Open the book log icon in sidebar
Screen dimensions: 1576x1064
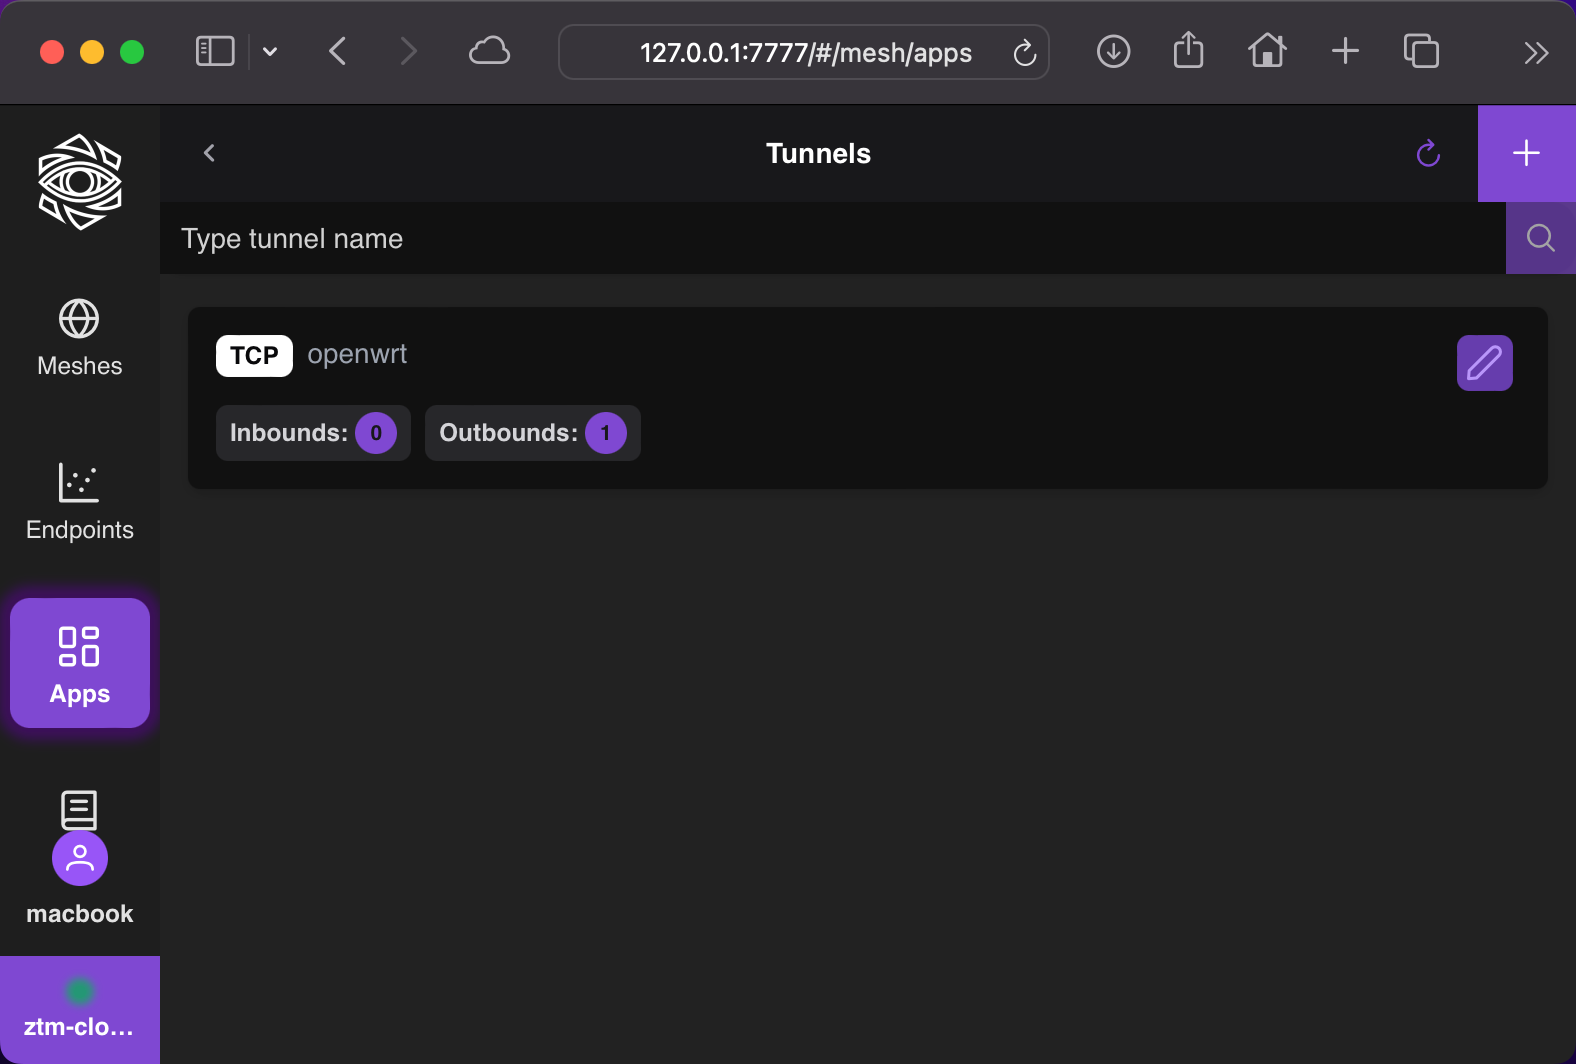pyautogui.click(x=79, y=808)
